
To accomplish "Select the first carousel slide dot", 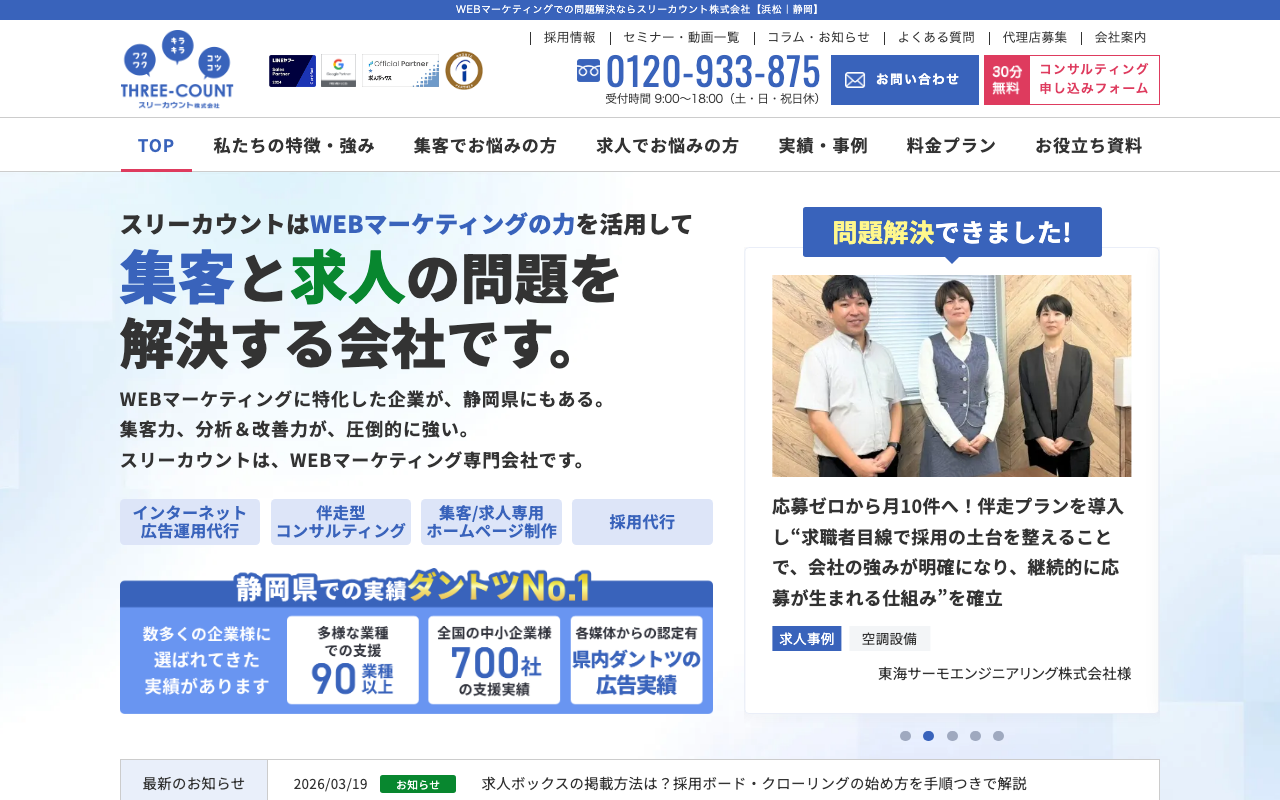I will [x=905, y=736].
